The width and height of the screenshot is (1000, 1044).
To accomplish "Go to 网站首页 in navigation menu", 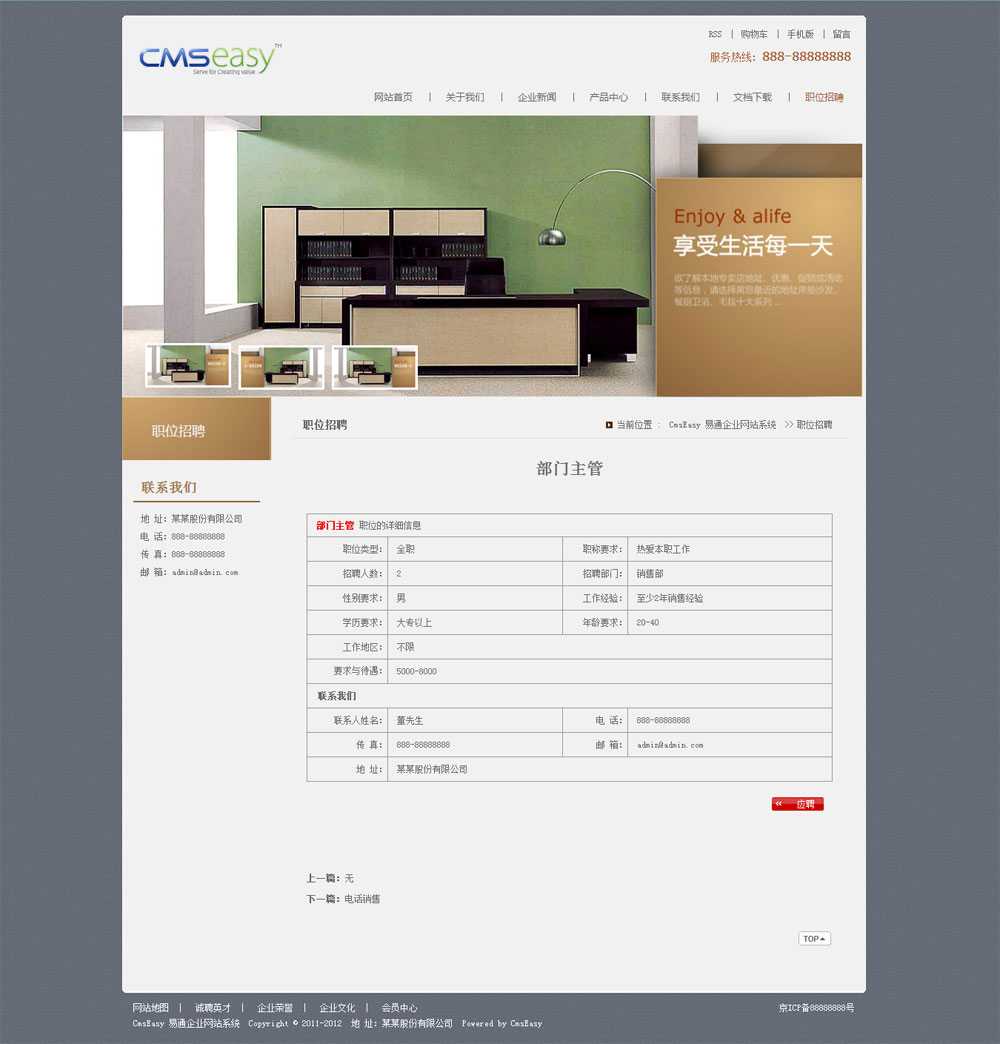I will pos(393,97).
